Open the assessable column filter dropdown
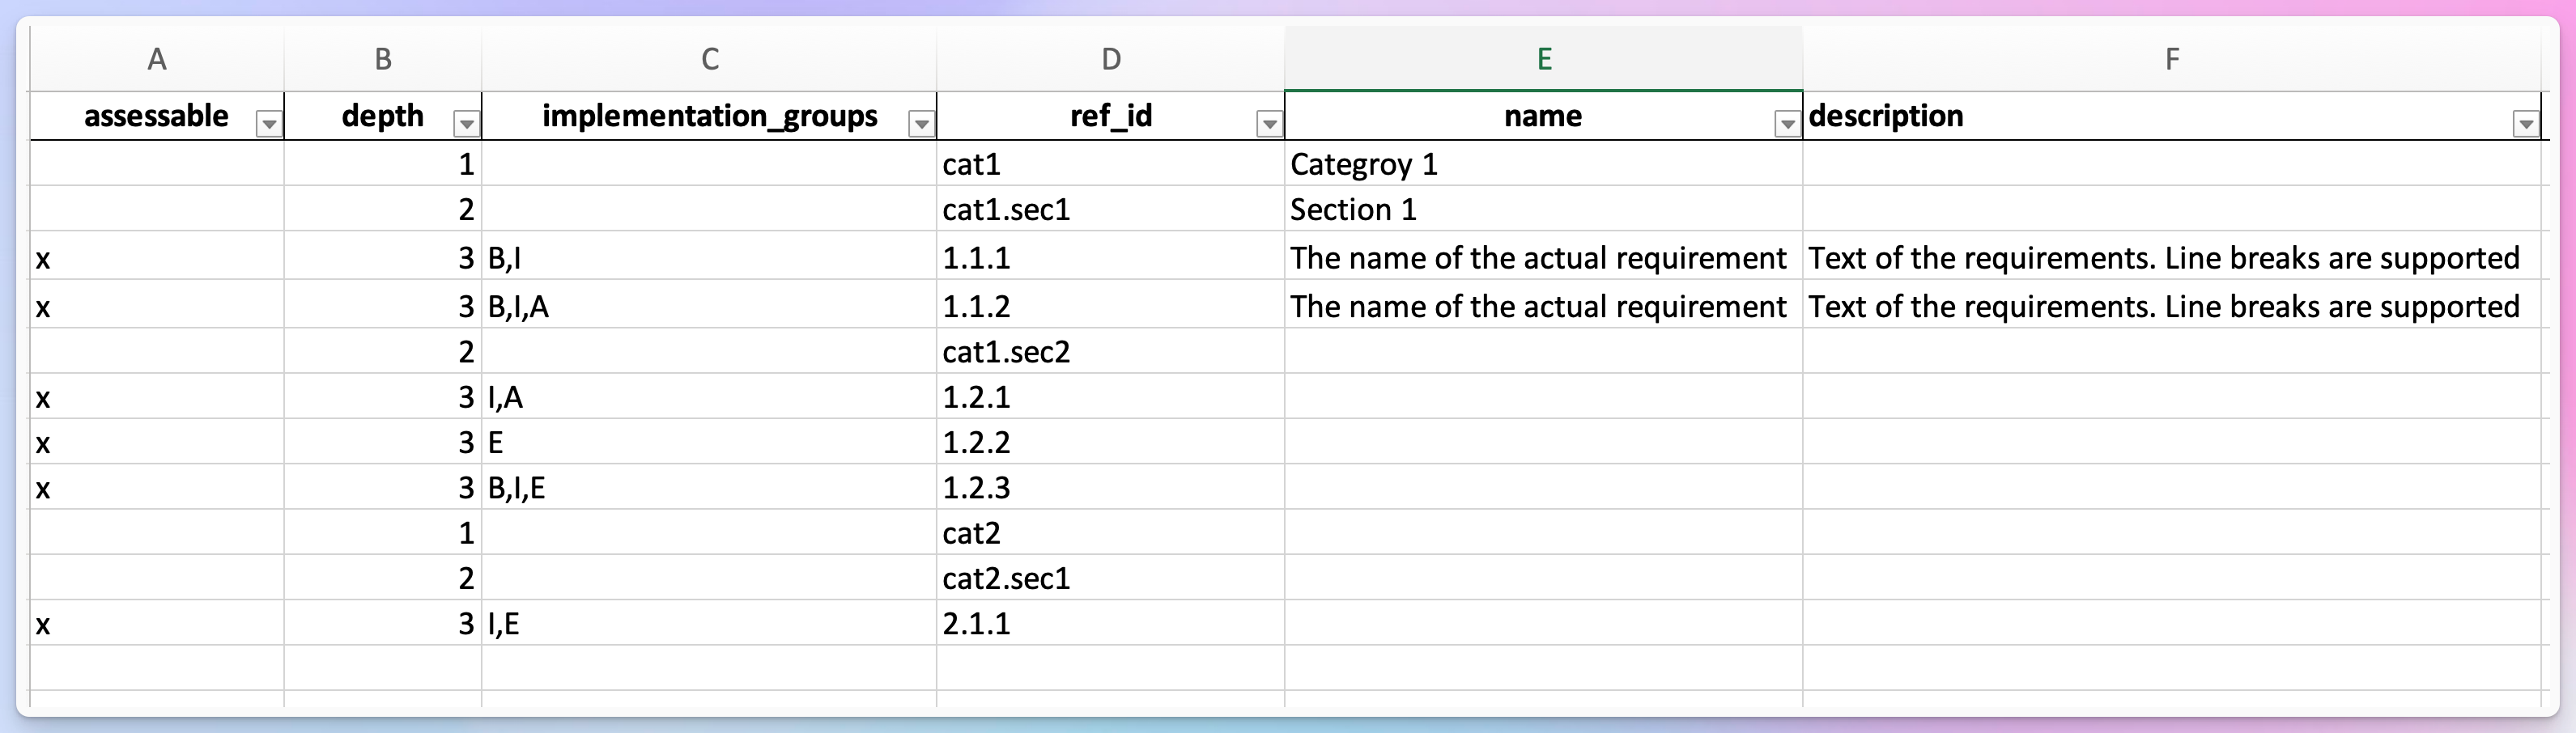 [x=268, y=123]
